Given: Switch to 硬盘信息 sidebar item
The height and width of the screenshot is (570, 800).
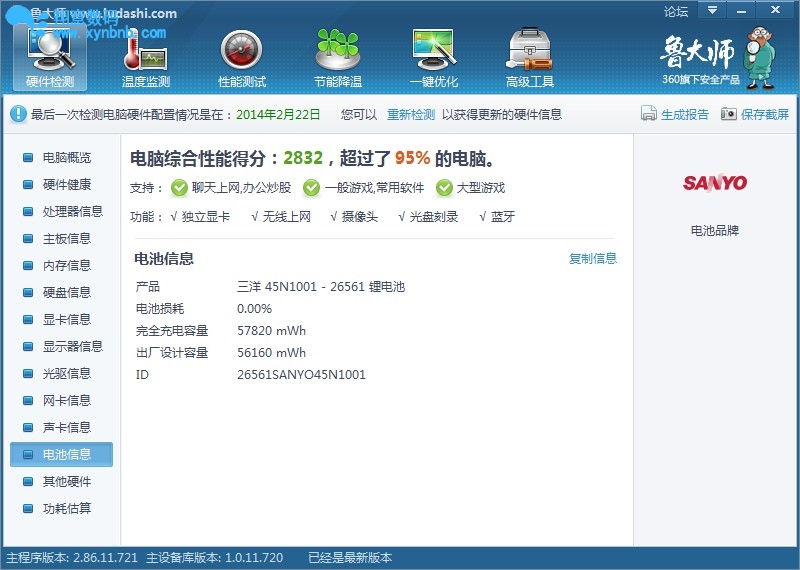Looking at the screenshot, I should click(66, 293).
